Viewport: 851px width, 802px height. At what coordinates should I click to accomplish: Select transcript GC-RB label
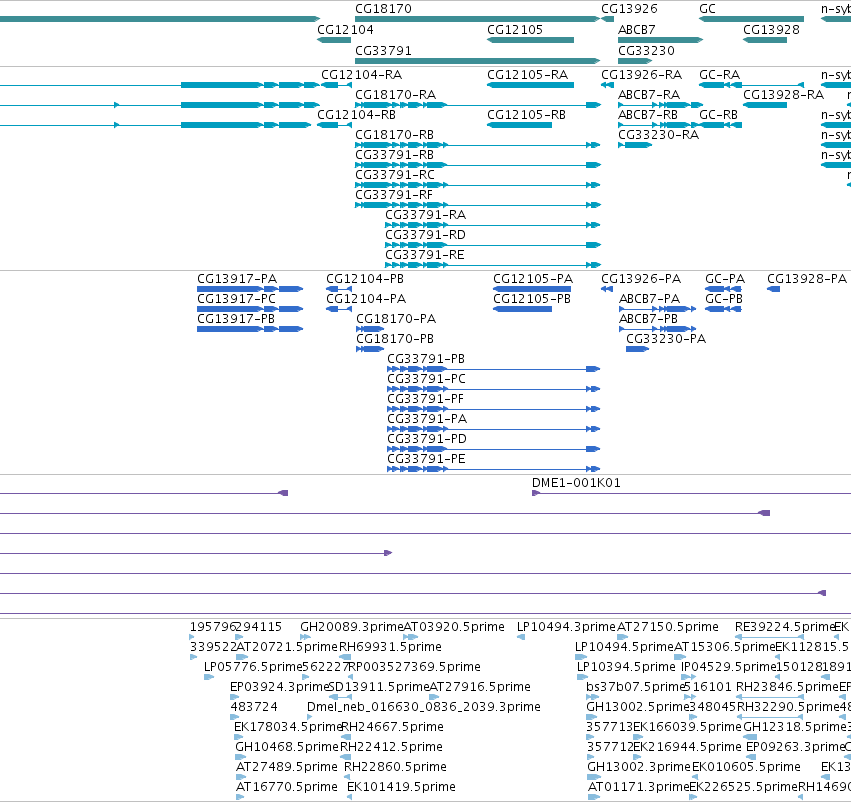tap(719, 114)
